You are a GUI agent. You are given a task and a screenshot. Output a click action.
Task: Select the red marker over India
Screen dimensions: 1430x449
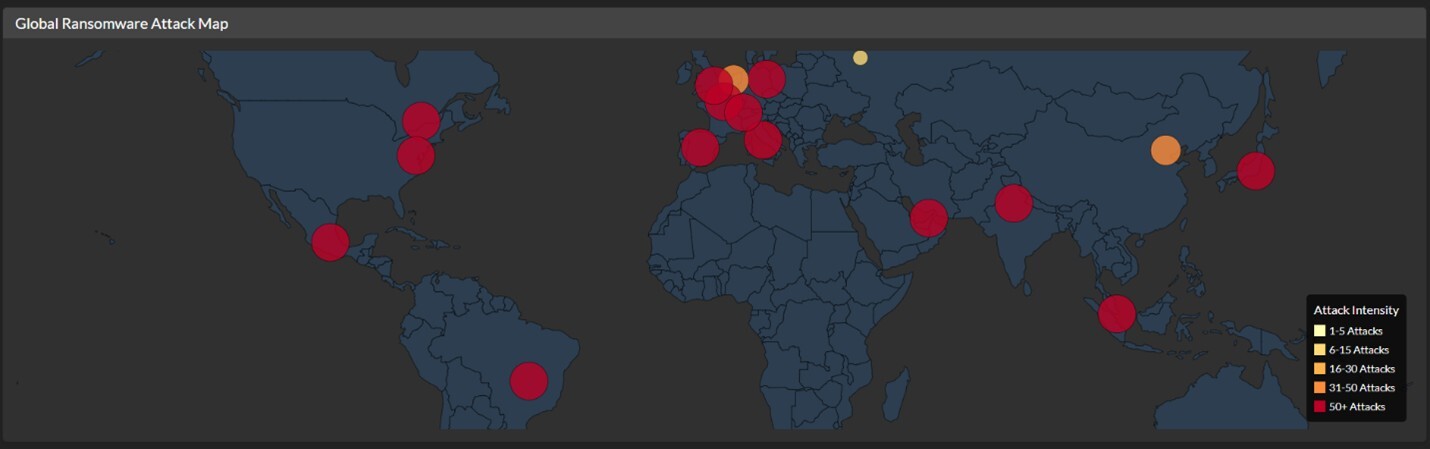coord(1013,203)
